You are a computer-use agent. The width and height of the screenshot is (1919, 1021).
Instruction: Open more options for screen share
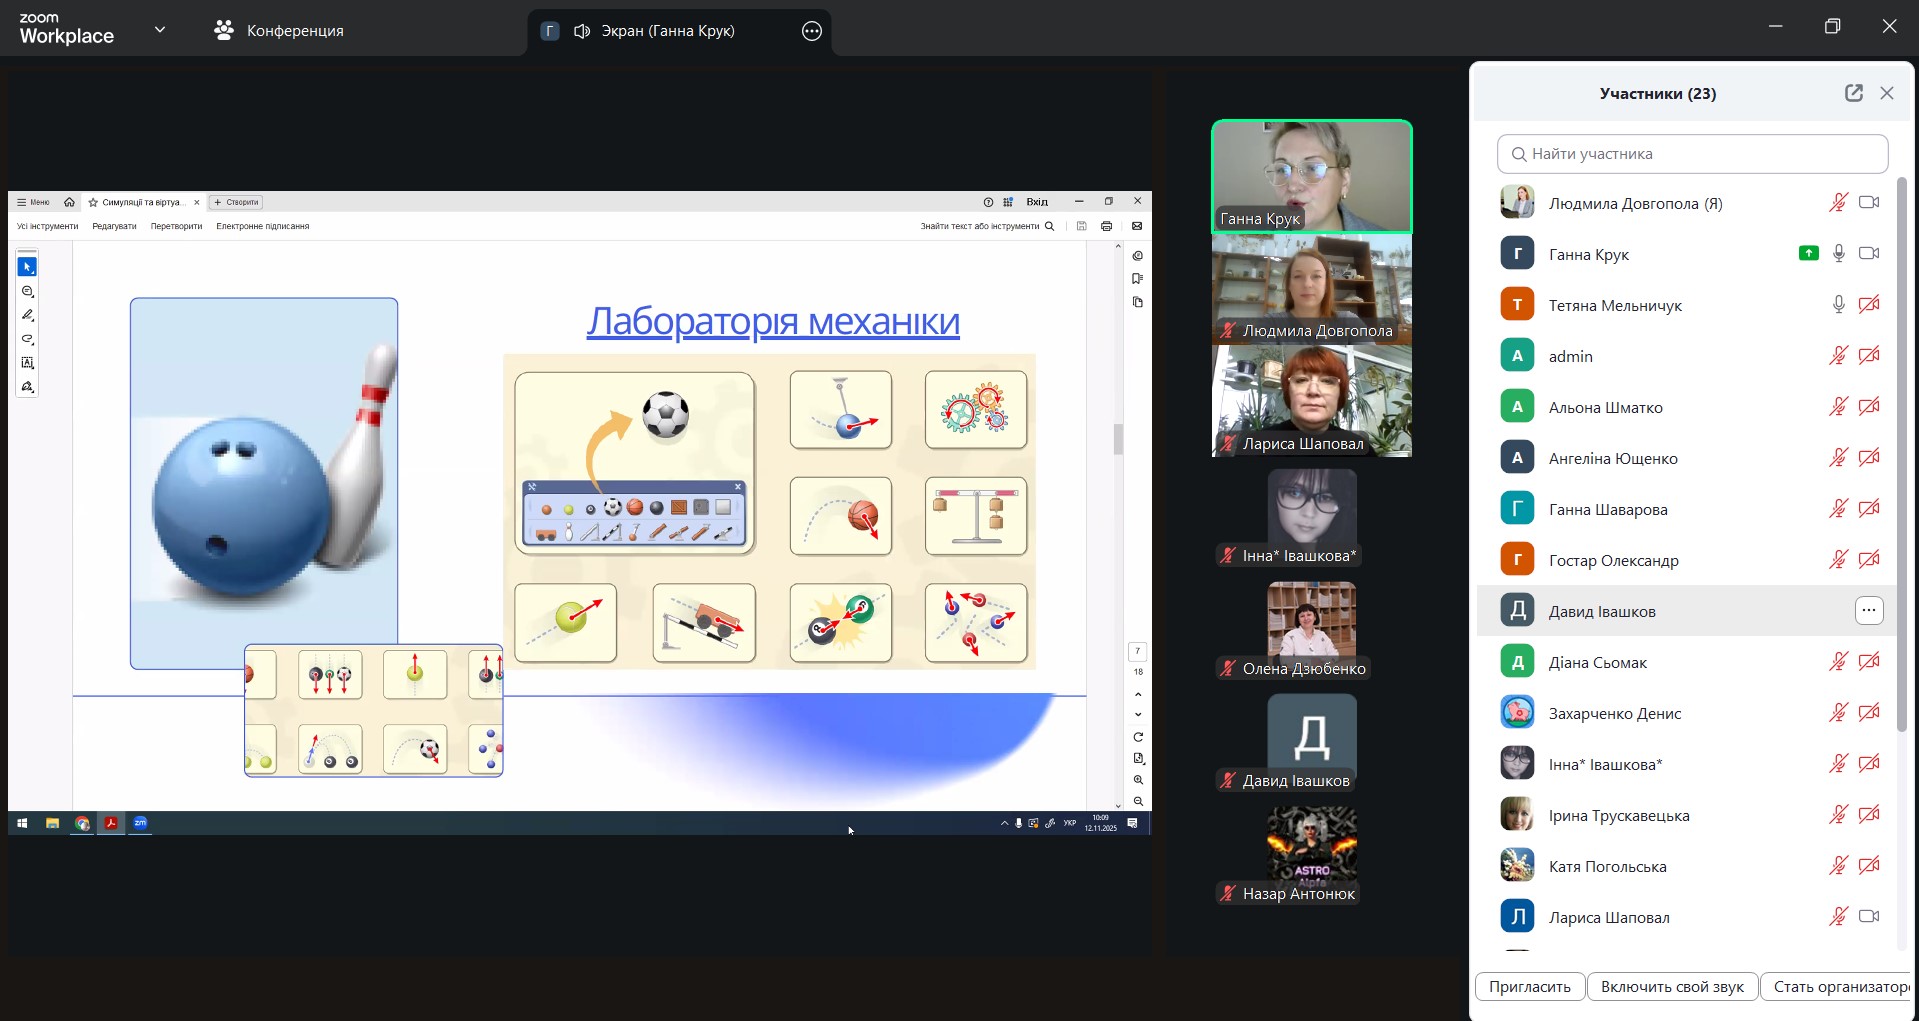[x=811, y=31]
